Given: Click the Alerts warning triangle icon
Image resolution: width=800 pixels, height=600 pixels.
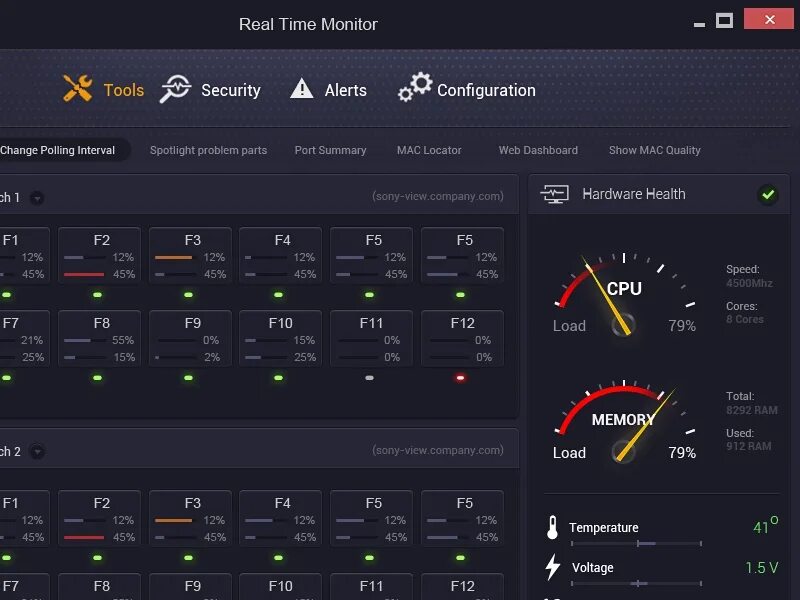Looking at the screenshot, I should pos(302,88).
